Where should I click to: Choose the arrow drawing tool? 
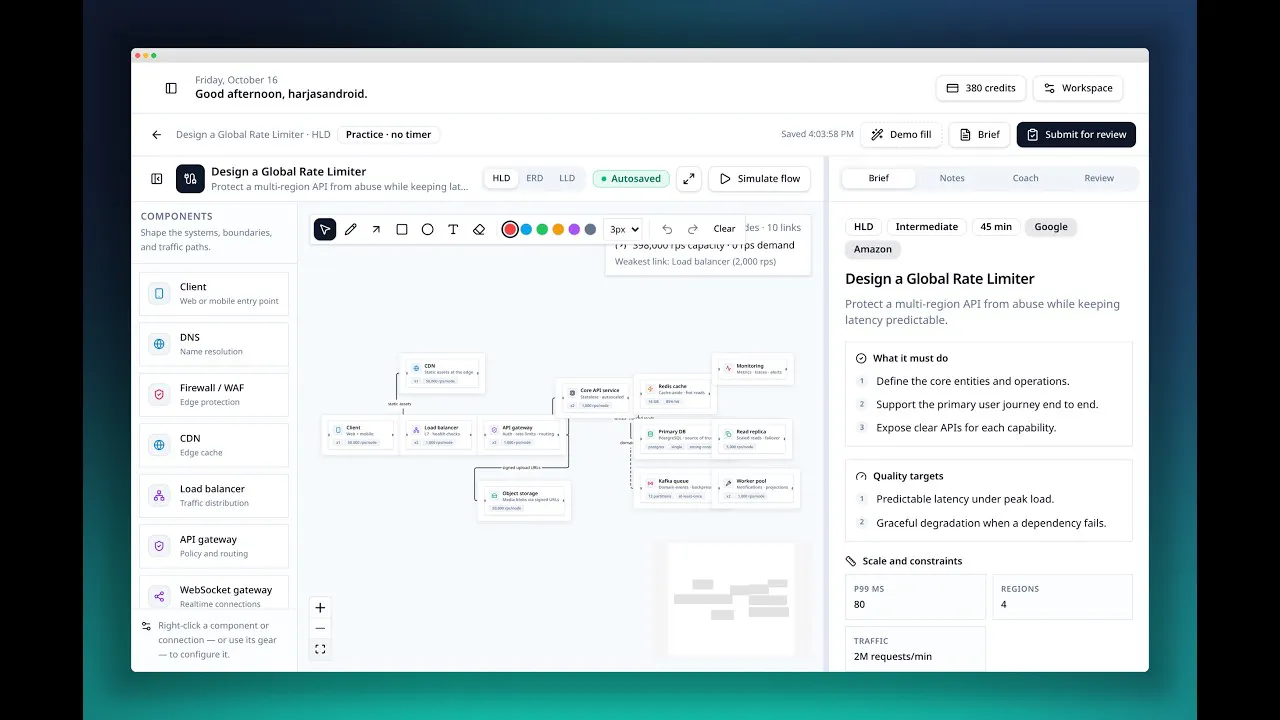[x=376, y=229]
